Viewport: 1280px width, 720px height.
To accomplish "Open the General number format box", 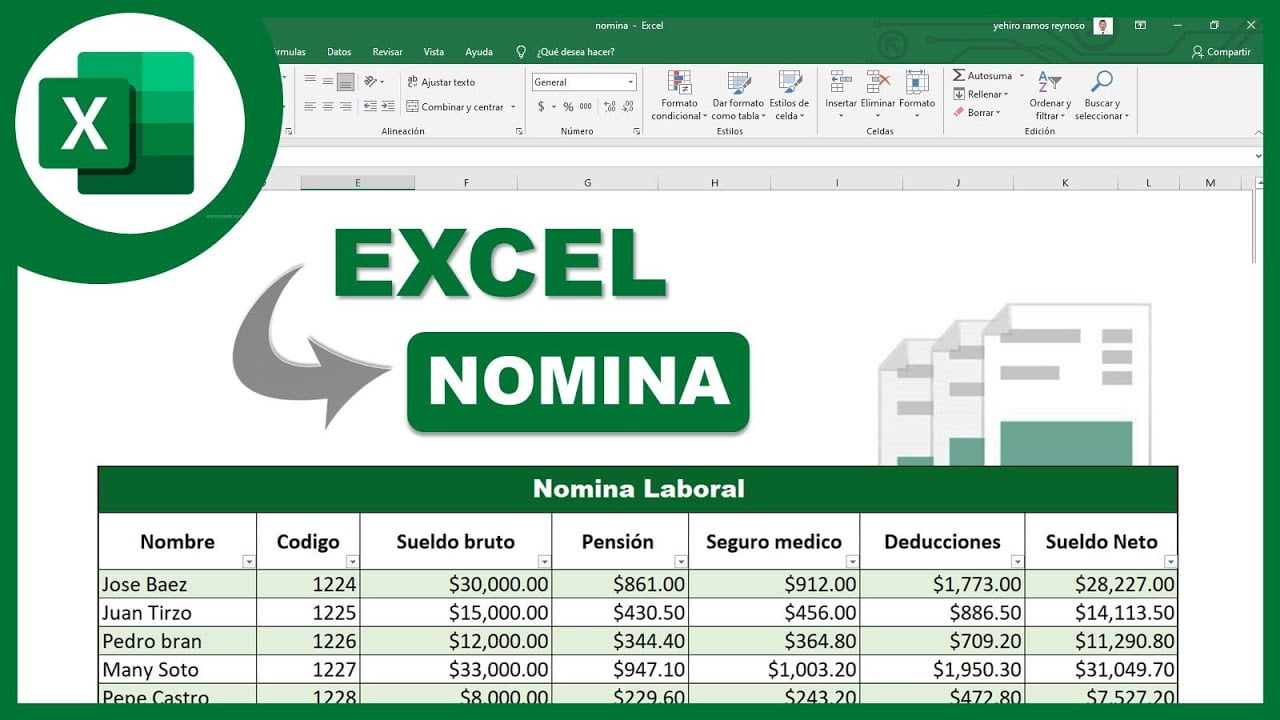I will coord(584,82).
